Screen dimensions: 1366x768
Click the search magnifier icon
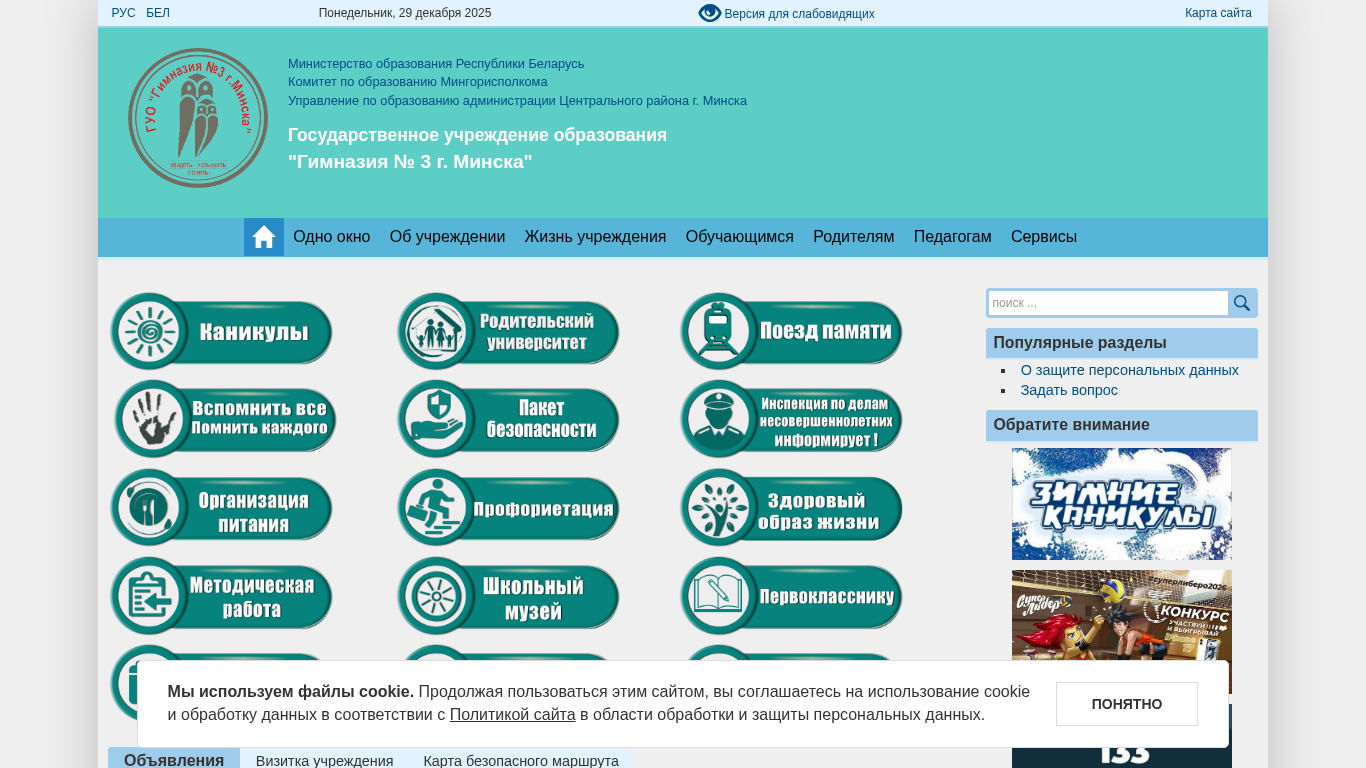pos(1242,303)
